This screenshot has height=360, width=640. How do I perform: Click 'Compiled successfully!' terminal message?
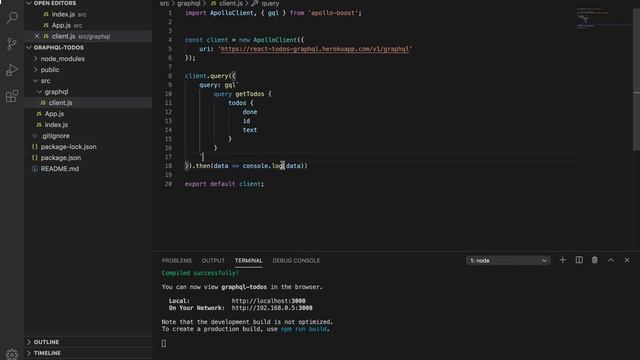click(200, 273)
